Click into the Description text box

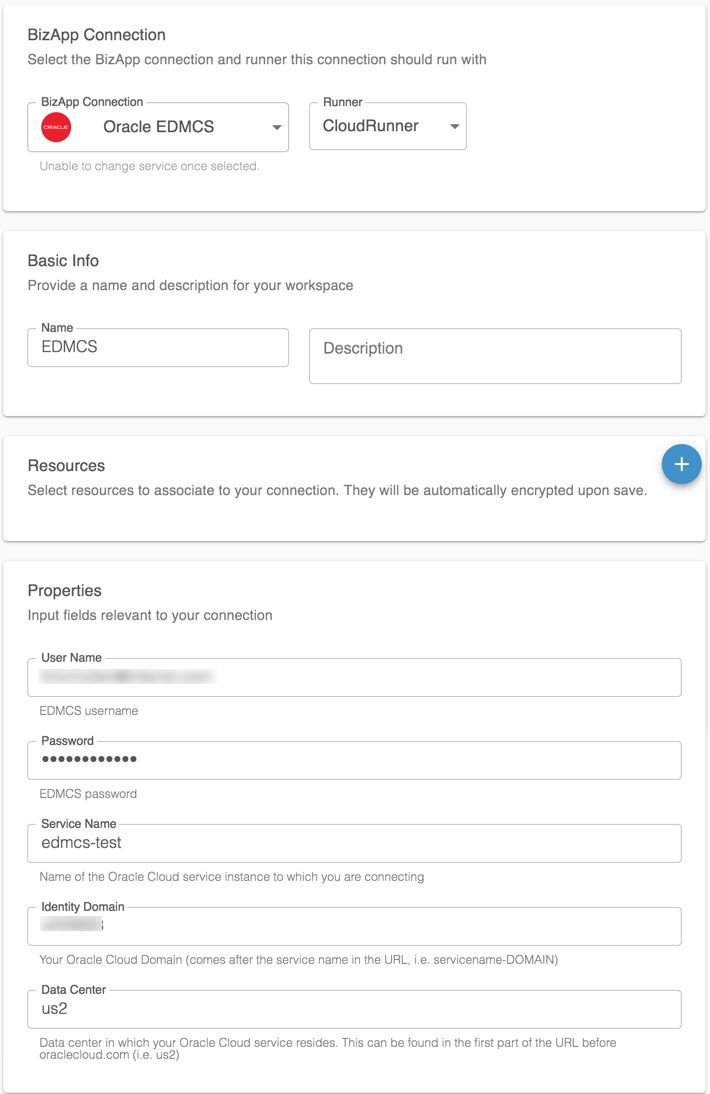495,356
